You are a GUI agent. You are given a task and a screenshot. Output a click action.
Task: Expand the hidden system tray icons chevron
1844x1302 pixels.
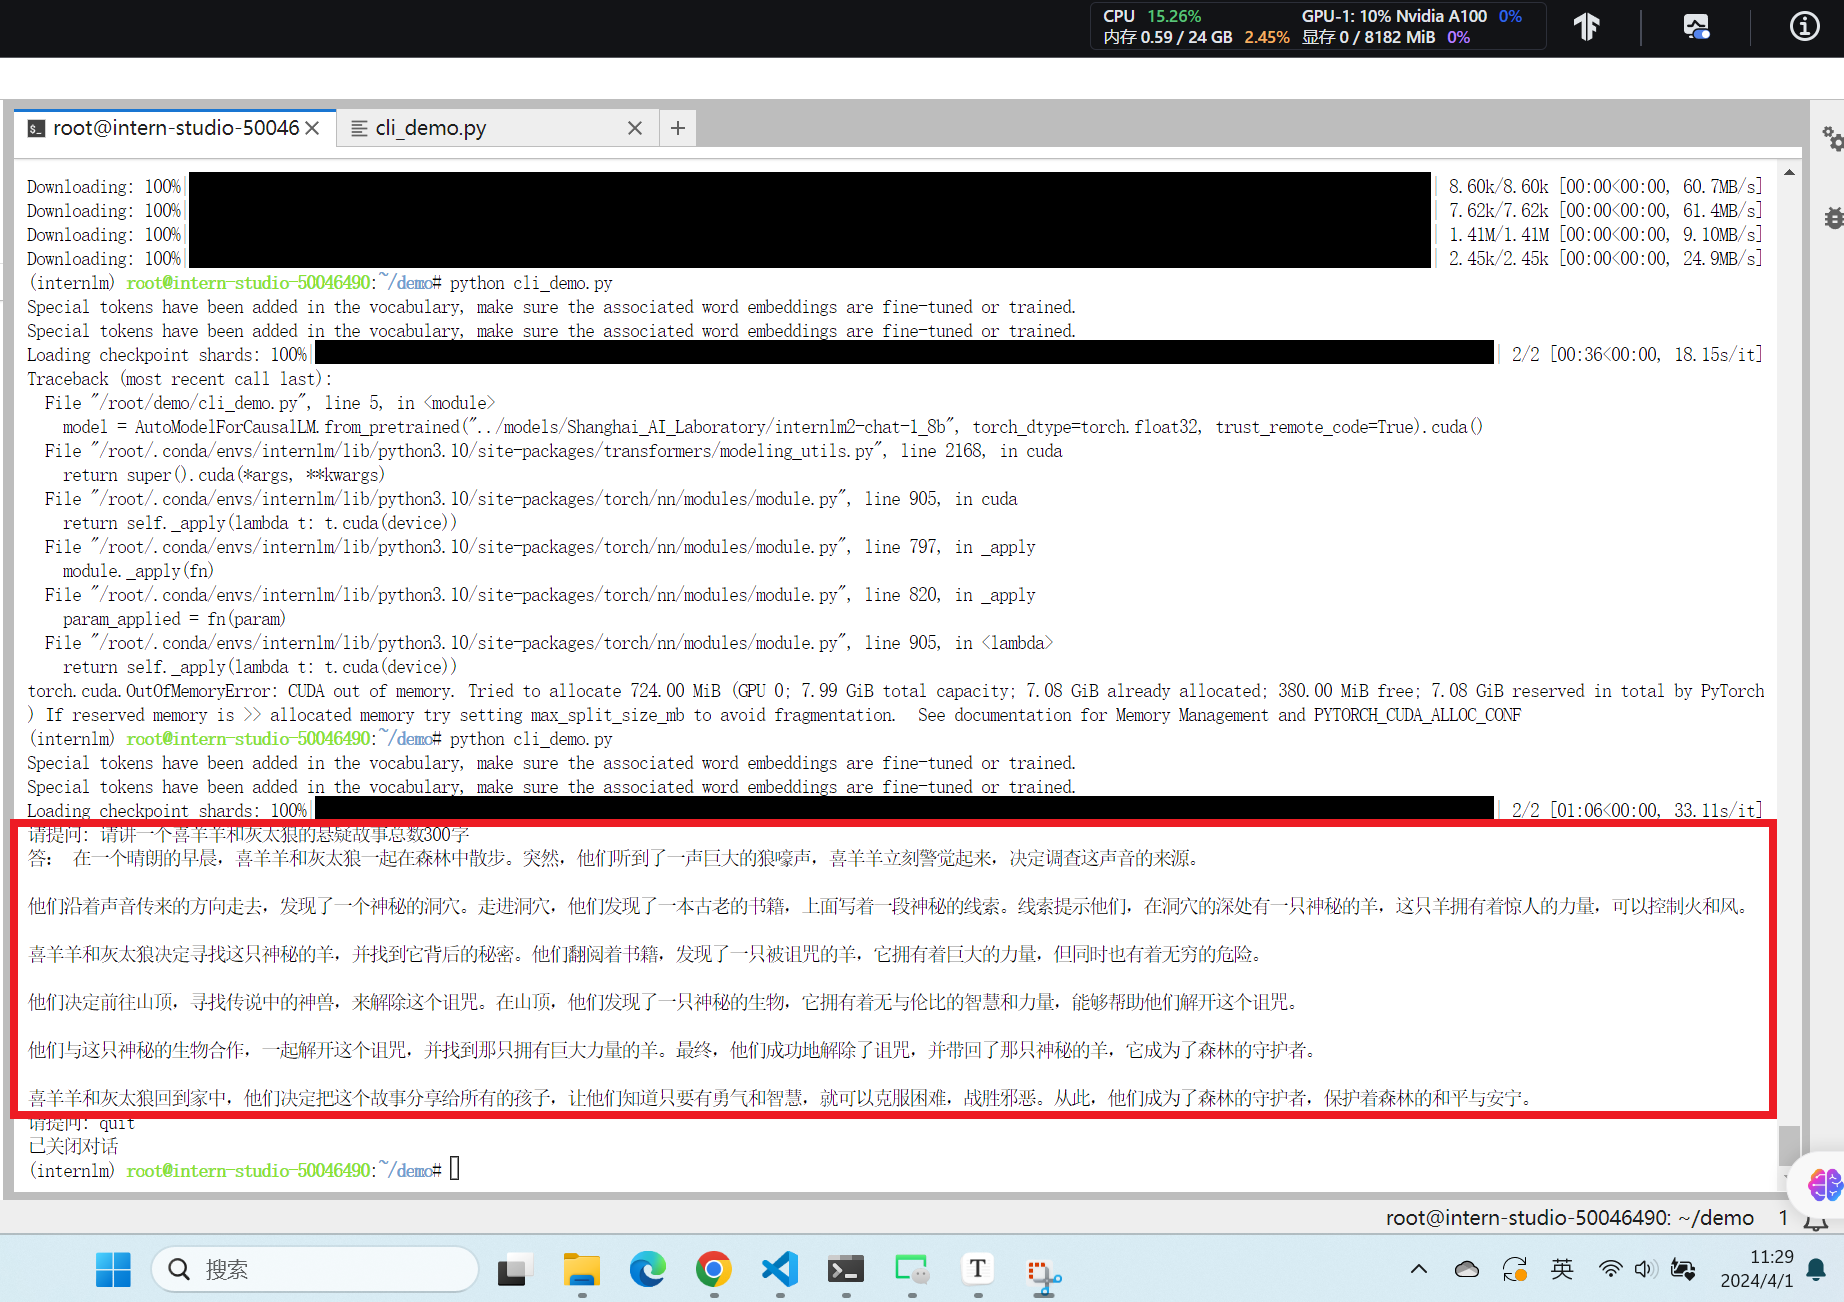(1418, 1270)
